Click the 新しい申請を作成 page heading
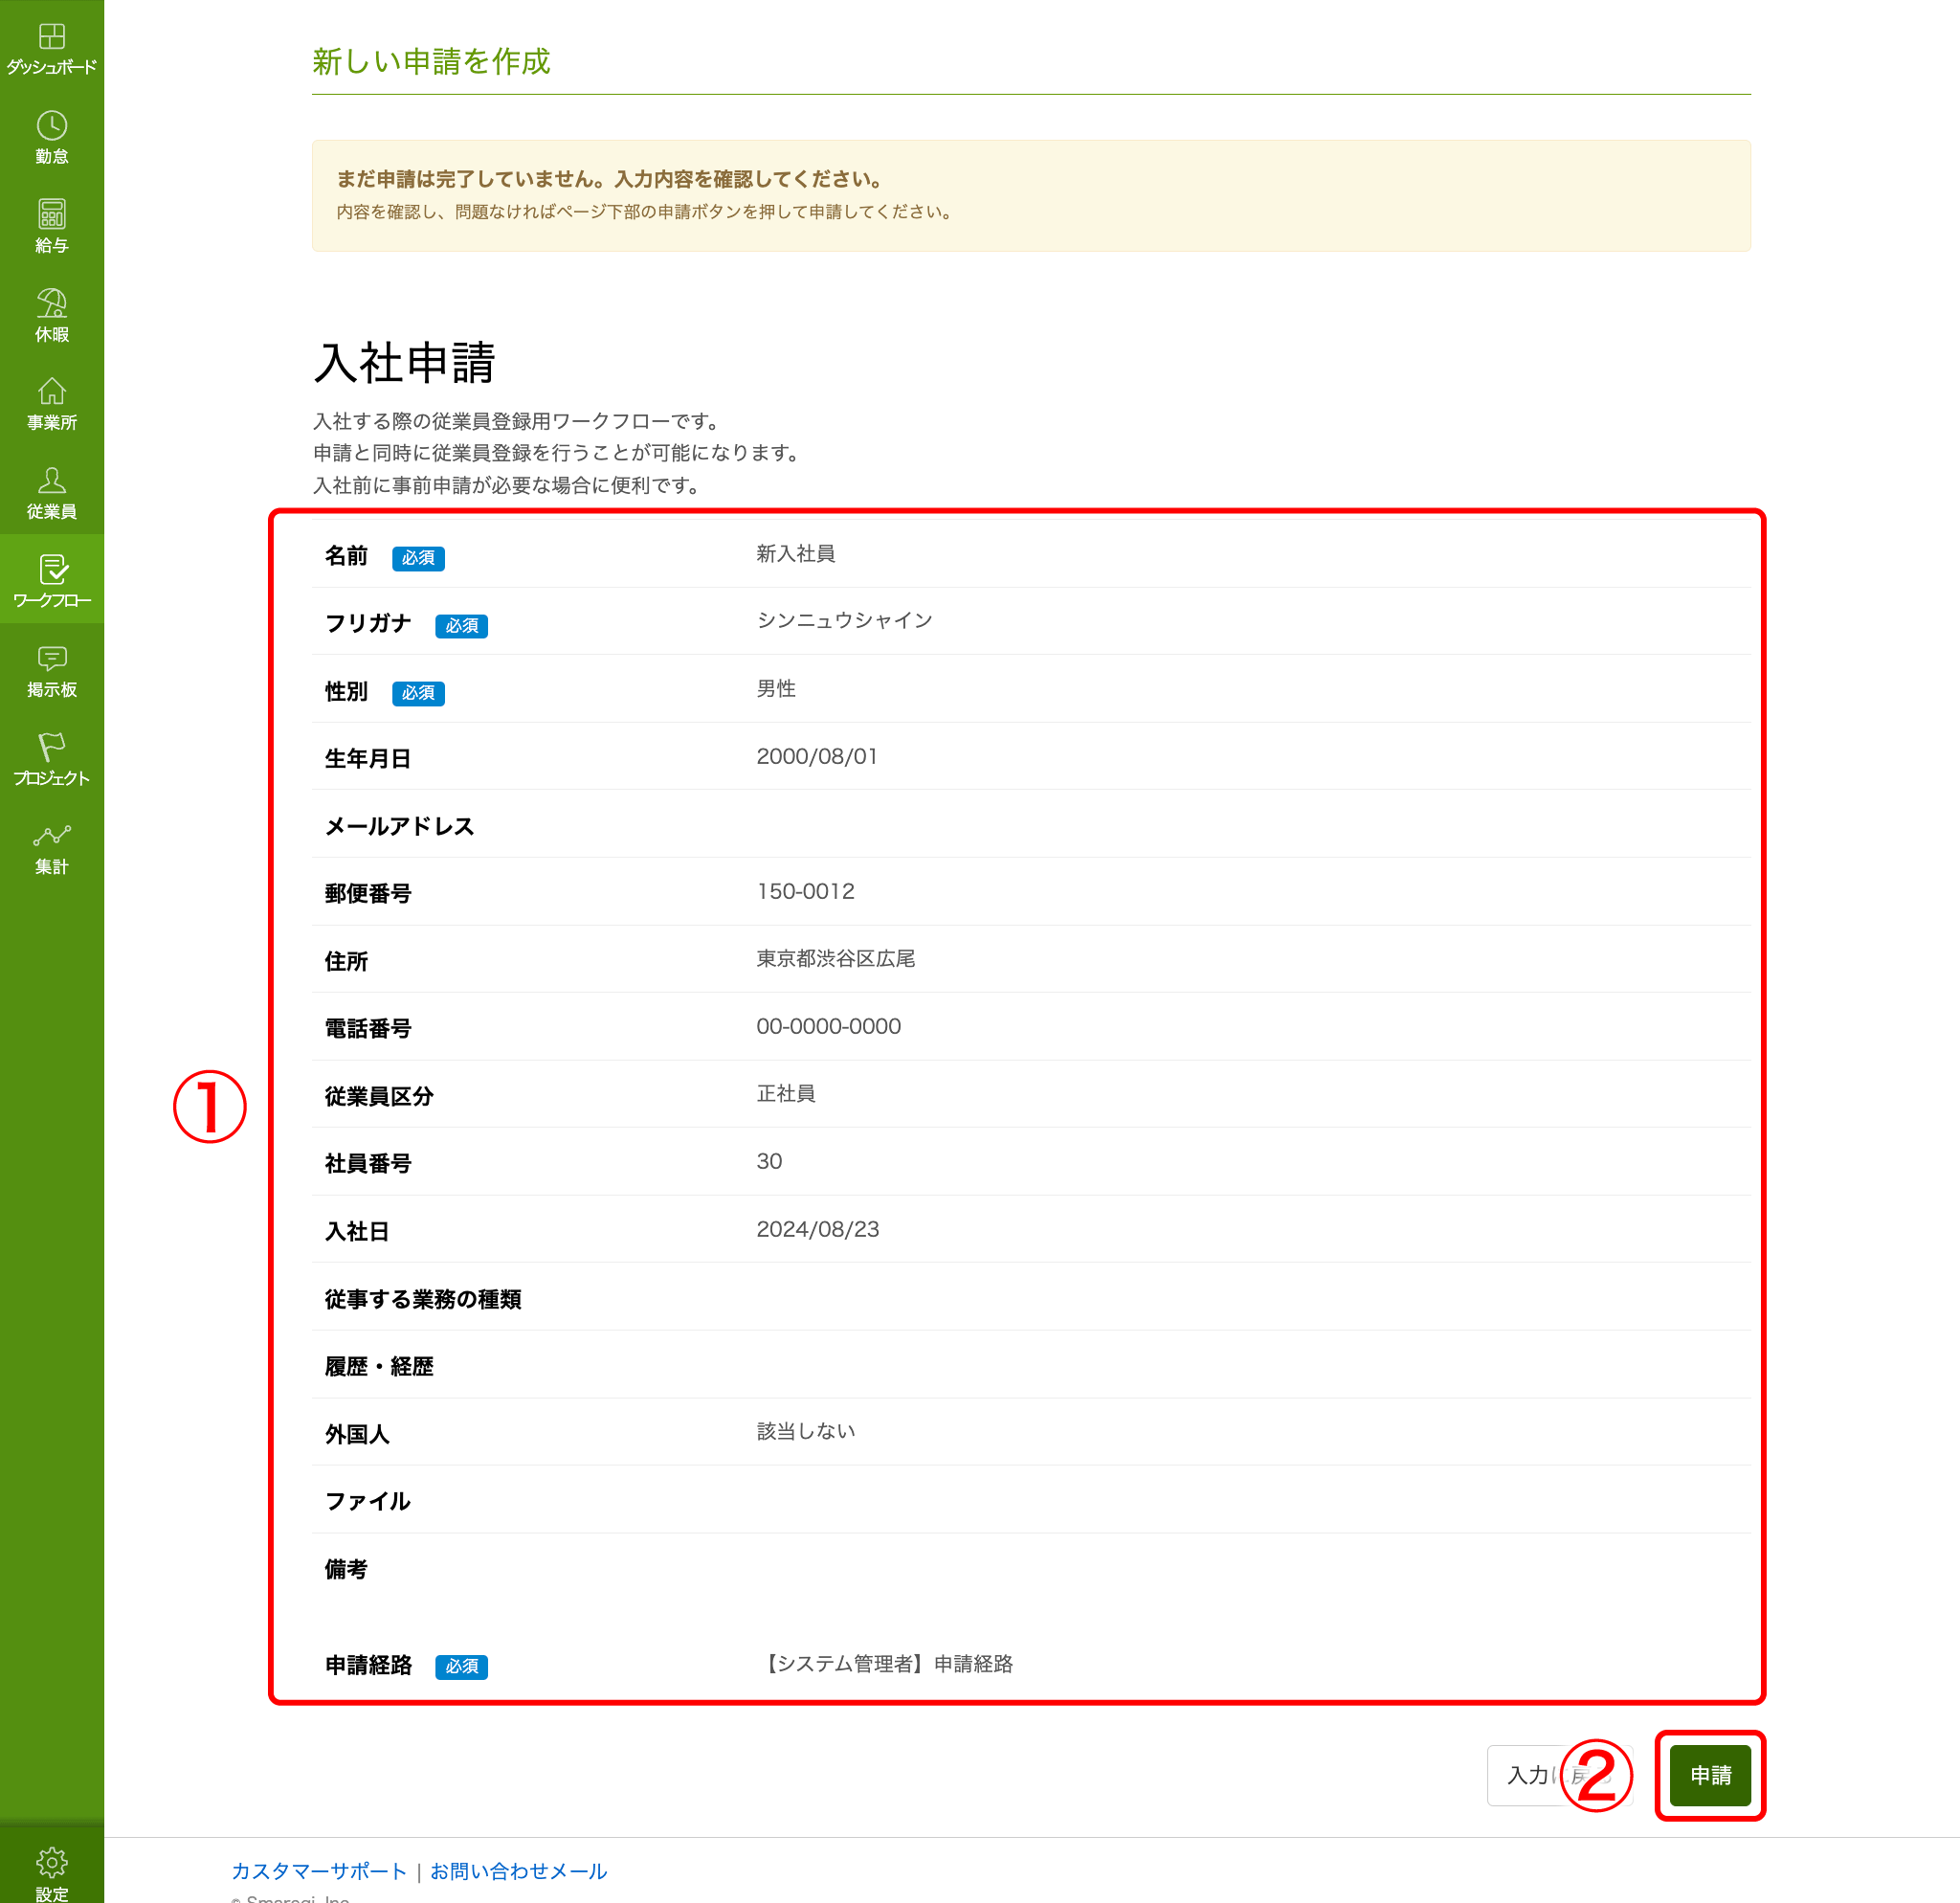Viewport: 1960px width, 1903px height. point(431,61)
